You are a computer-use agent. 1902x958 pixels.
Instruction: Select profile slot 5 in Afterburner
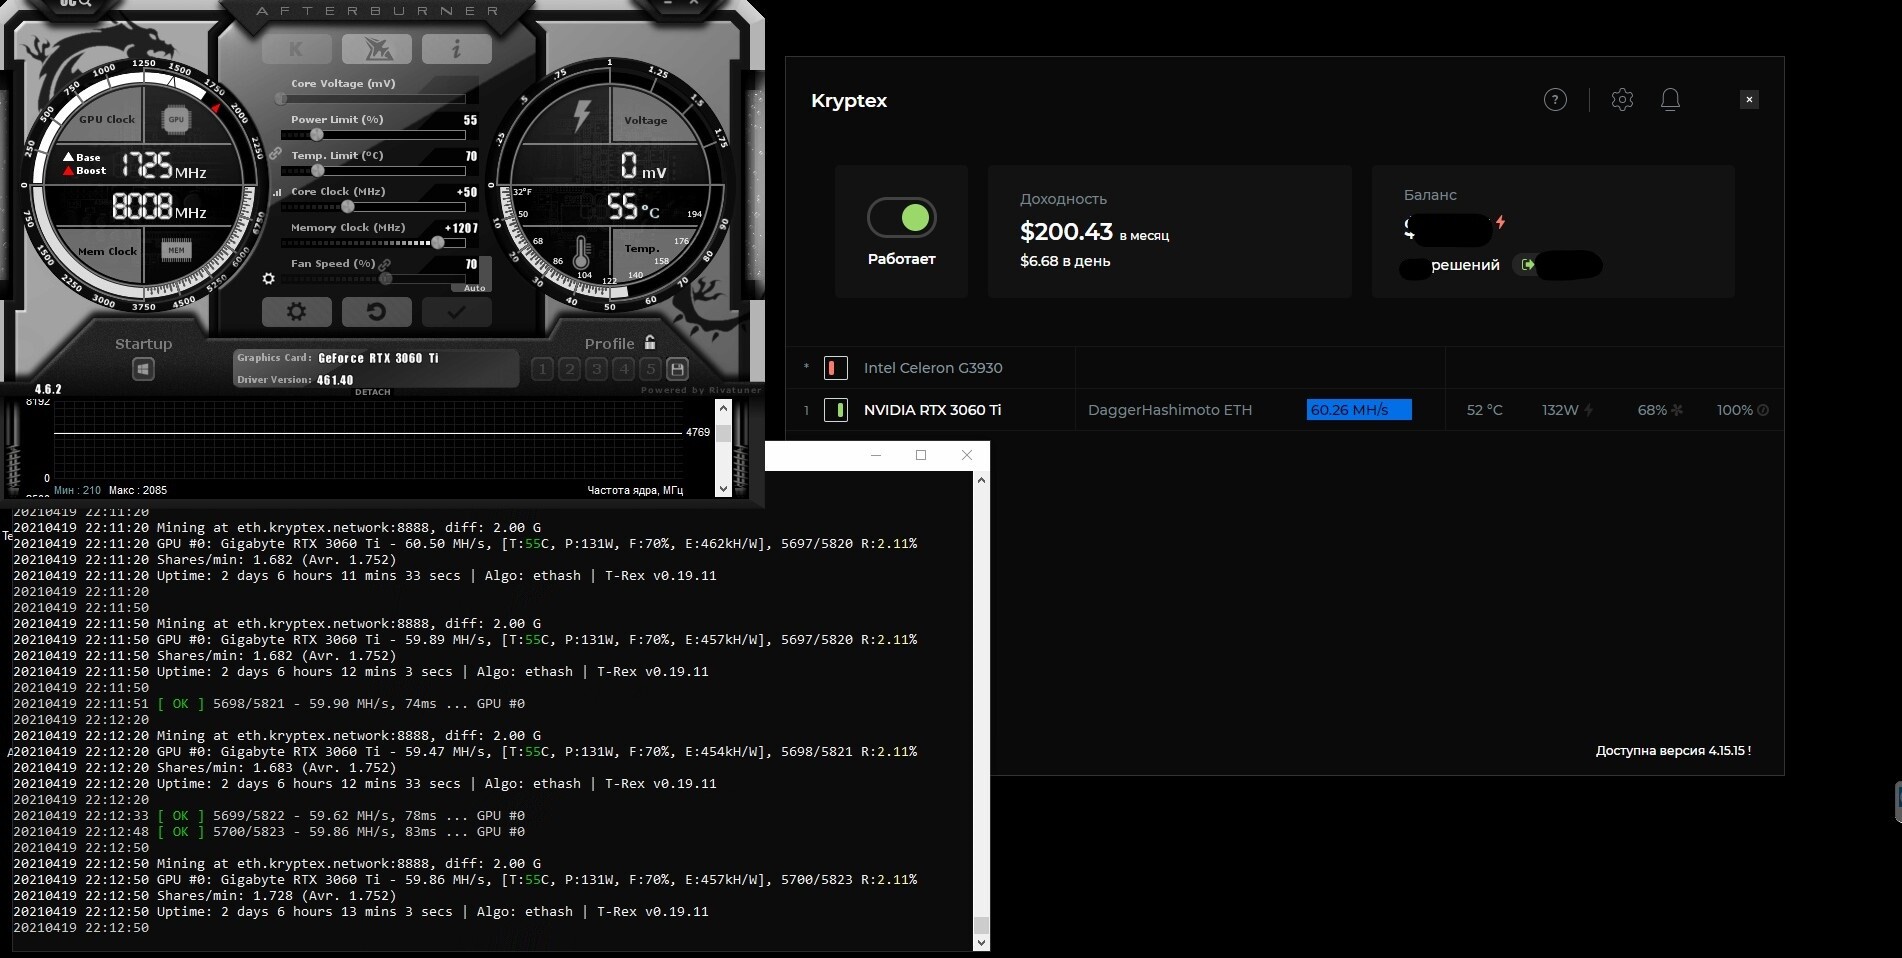point(650,369)
